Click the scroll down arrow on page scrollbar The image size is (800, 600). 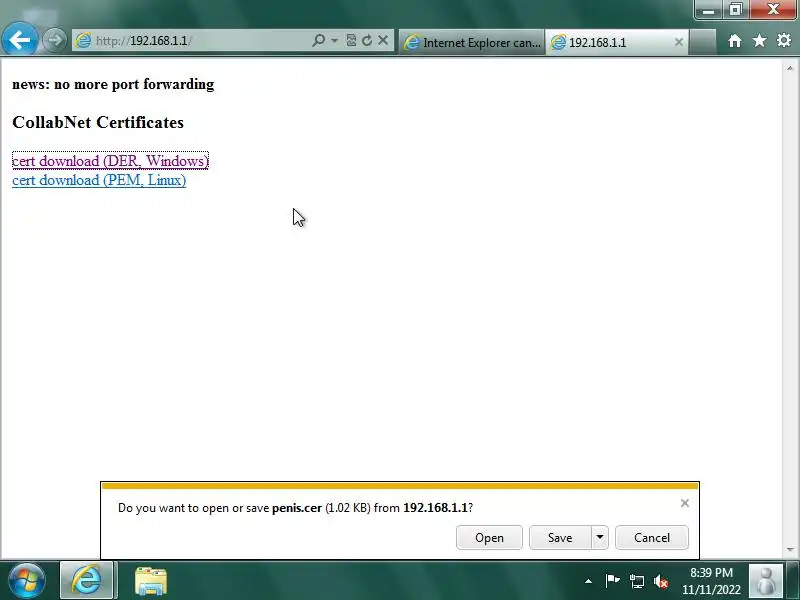(790, 550)
